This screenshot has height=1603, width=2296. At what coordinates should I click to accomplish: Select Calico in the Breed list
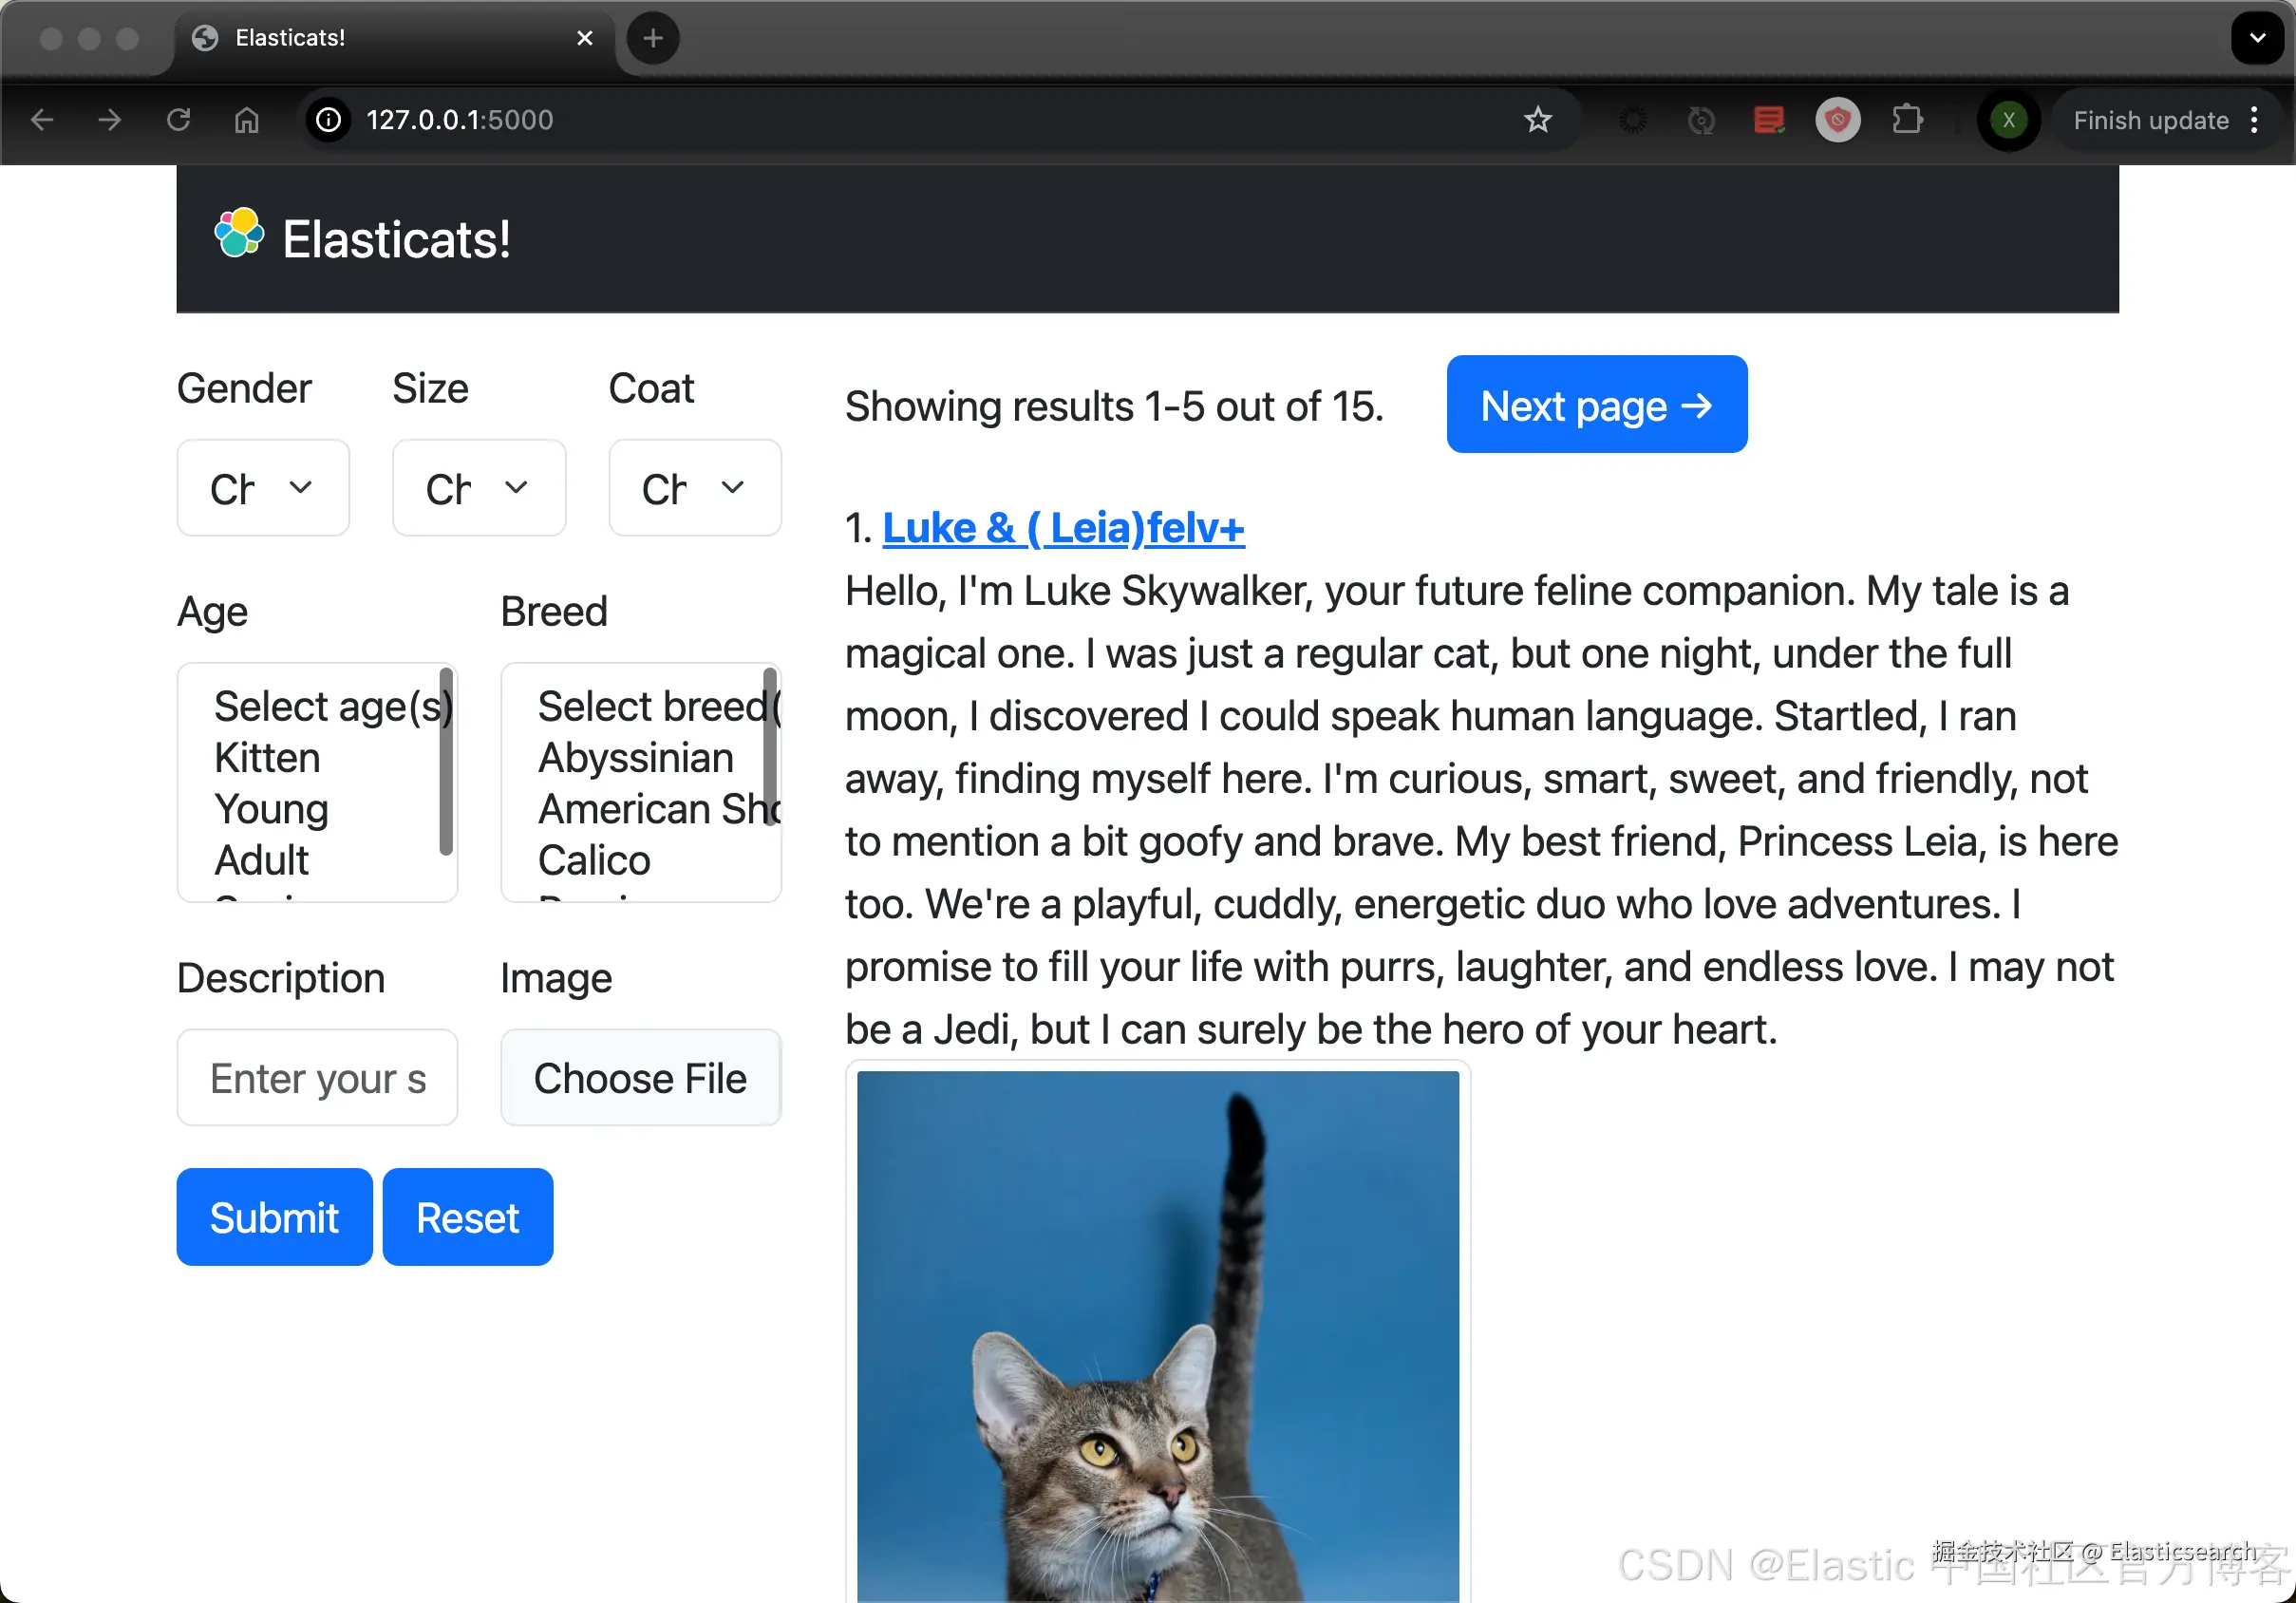point(594,860)
